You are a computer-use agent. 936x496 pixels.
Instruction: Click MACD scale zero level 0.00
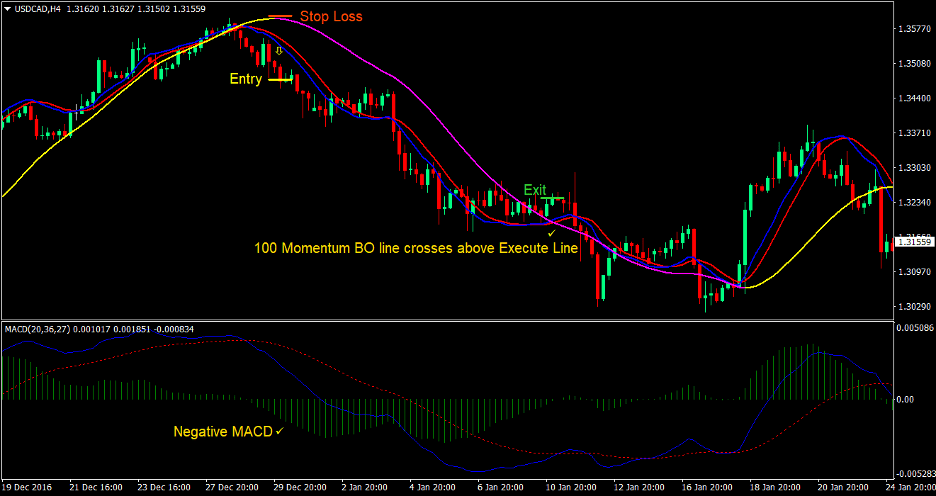tap(908, 399)
